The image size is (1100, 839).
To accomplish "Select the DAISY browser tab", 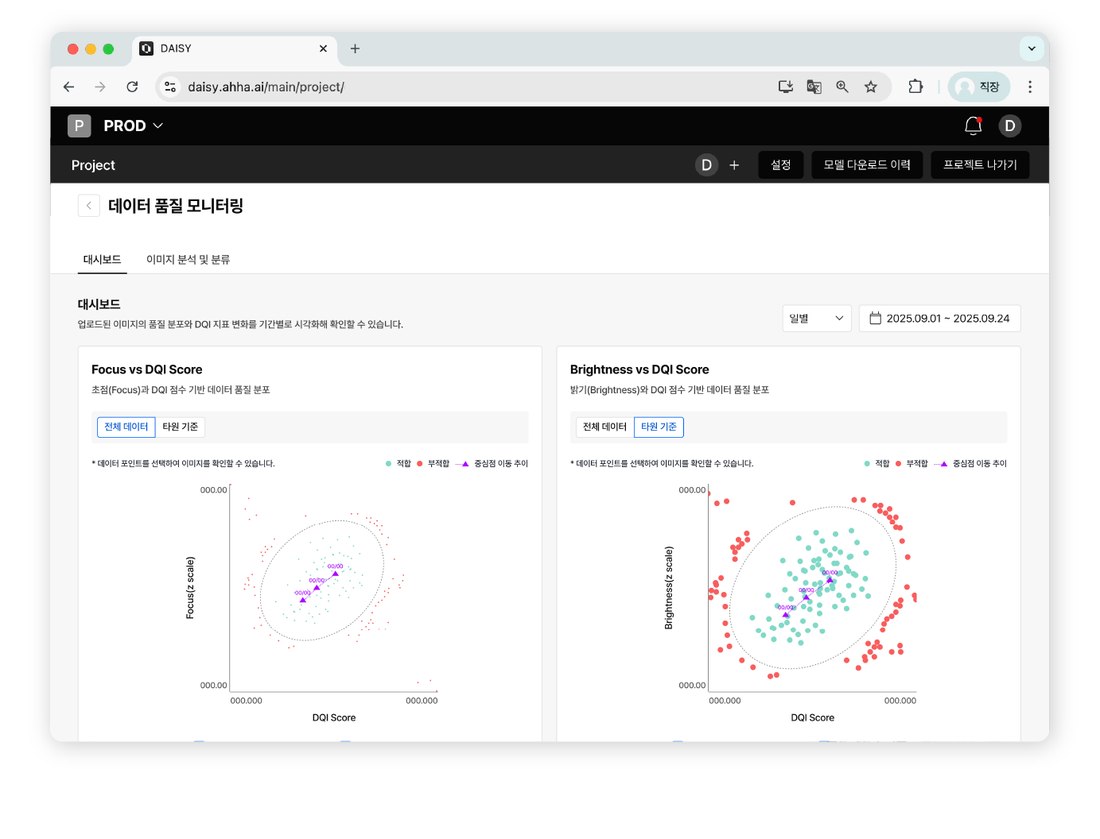I will [234, 48].
